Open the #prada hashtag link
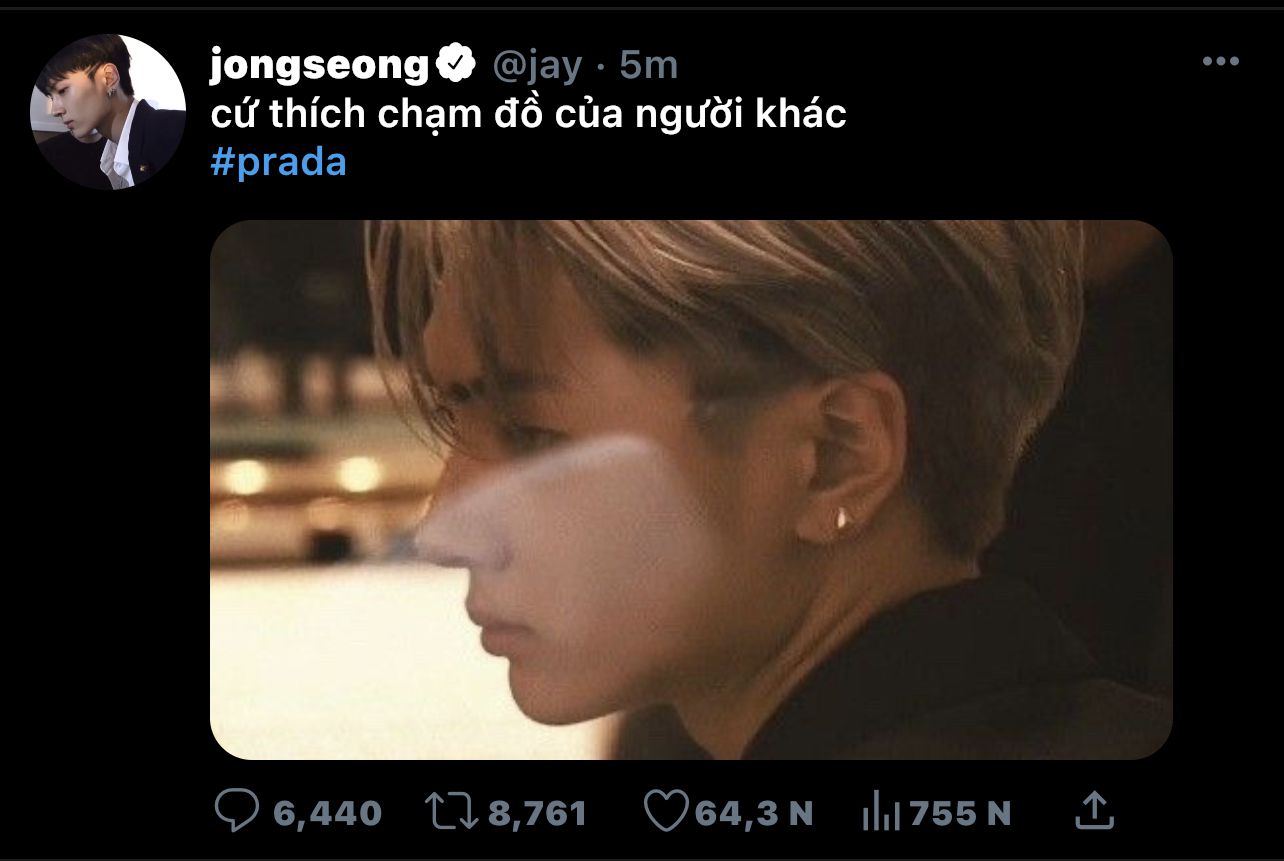The width and height of the screenshot is (1284, 861). pyautogui.click(x=279, y=162)
